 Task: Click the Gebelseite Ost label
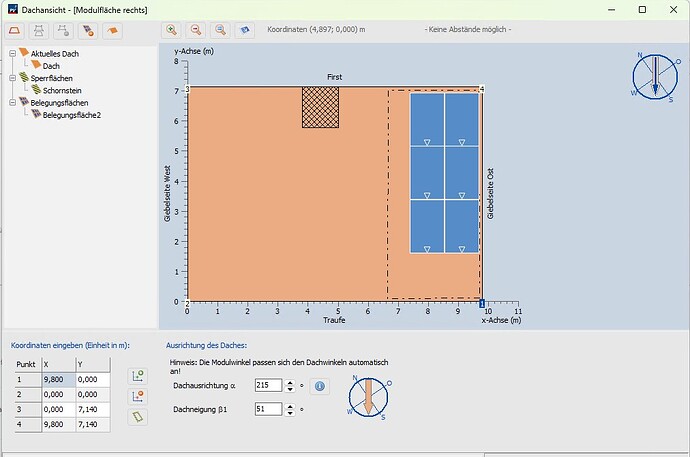pyautogui.click(x=490, y=194)
